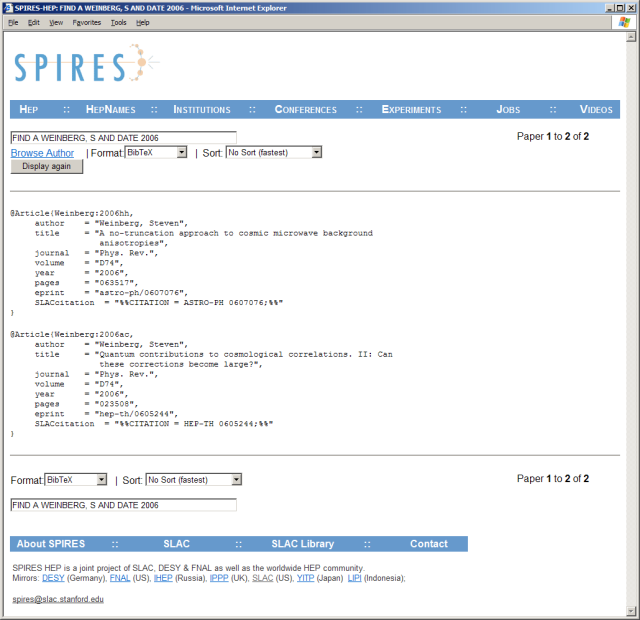Open the Institutions section
The width and height of the screenshot is (640, 620).
(x=202, y=109)
